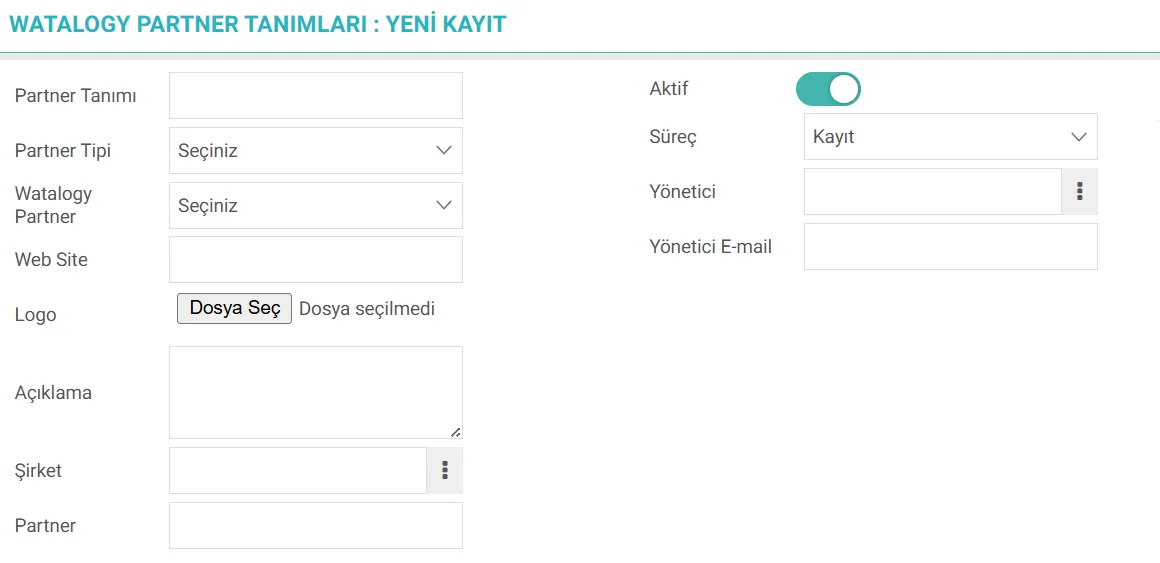Open the Süreç dropdown showing Kayıt
Screen dimensions: 1160x563
tap(950, 137)
